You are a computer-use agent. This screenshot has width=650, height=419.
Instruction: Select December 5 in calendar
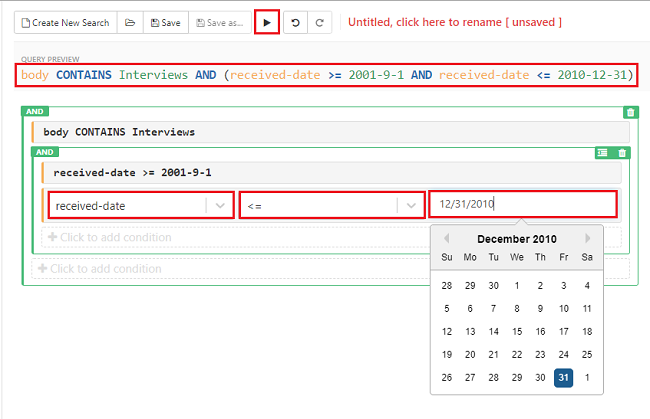[x=447, y=309]
